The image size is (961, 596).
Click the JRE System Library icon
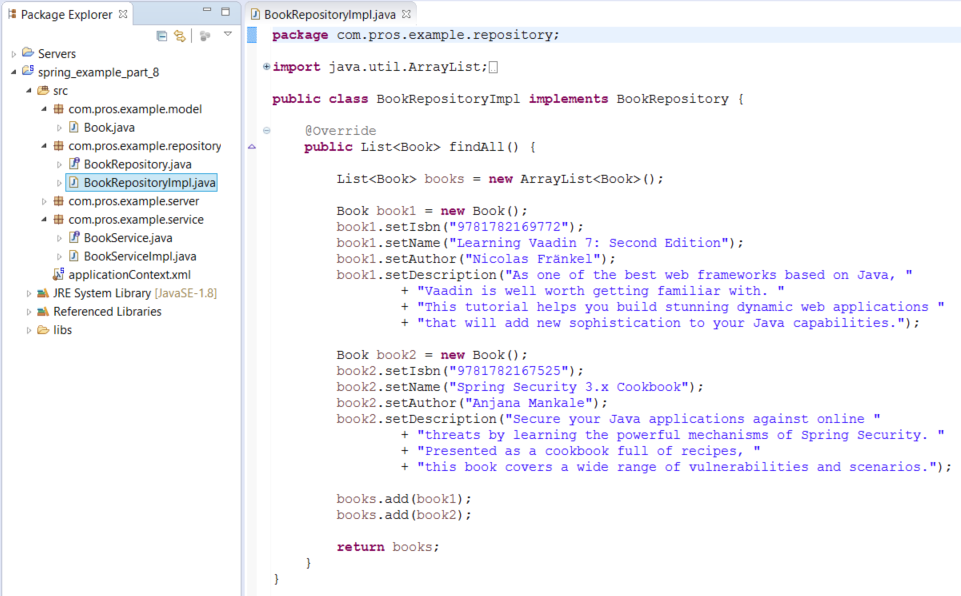(43, 293)
